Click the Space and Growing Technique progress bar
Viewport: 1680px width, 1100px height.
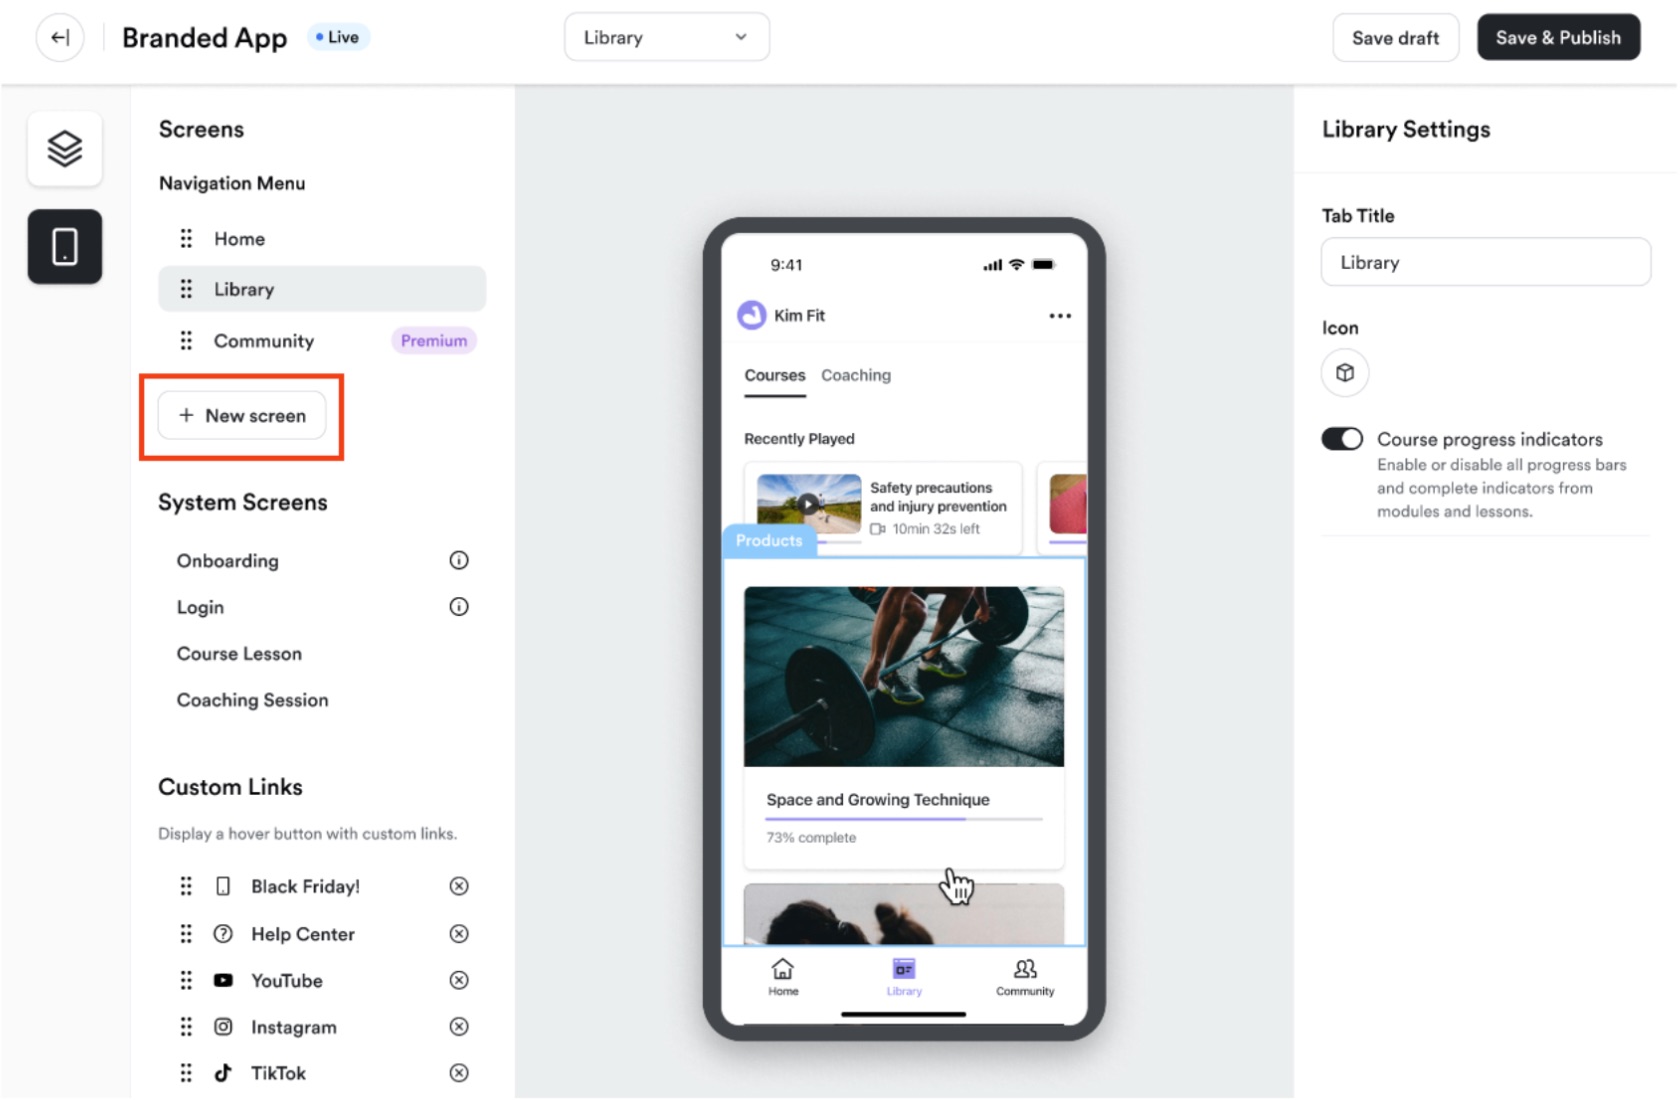tap(904, 819)
